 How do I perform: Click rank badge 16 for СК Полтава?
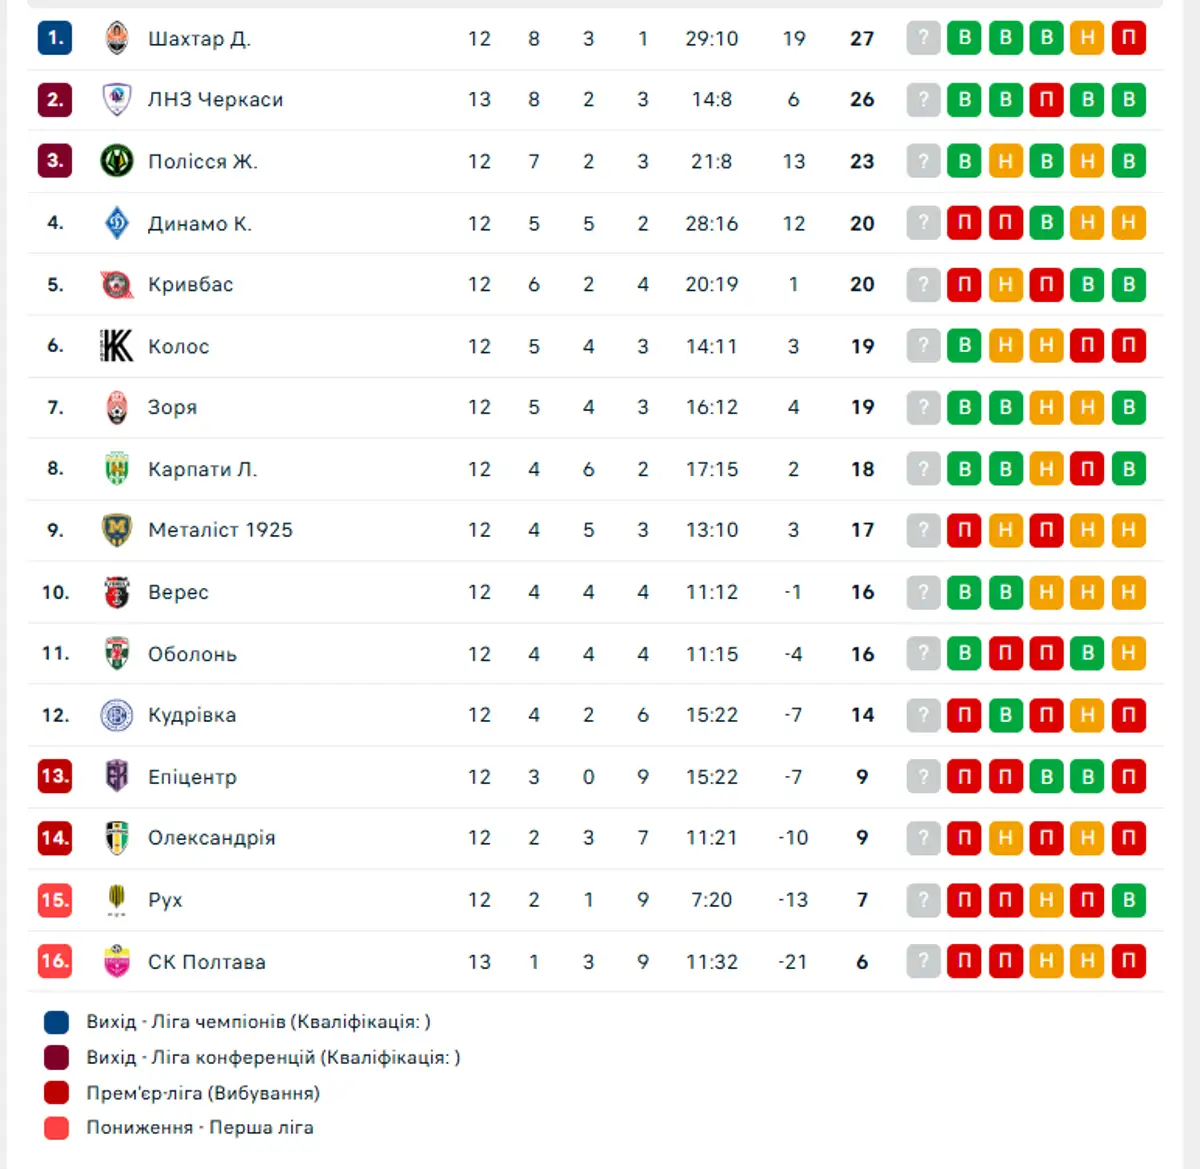[55, 962]
